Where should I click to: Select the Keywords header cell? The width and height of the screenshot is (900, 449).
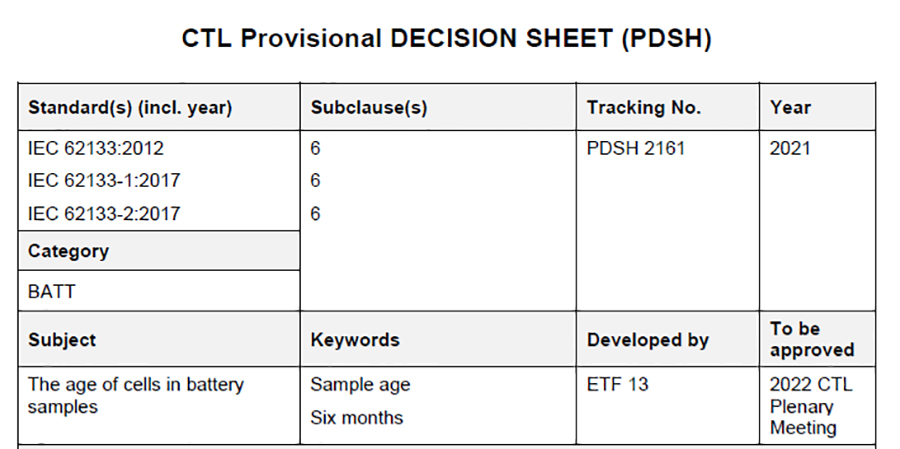[x=355, y=340]
